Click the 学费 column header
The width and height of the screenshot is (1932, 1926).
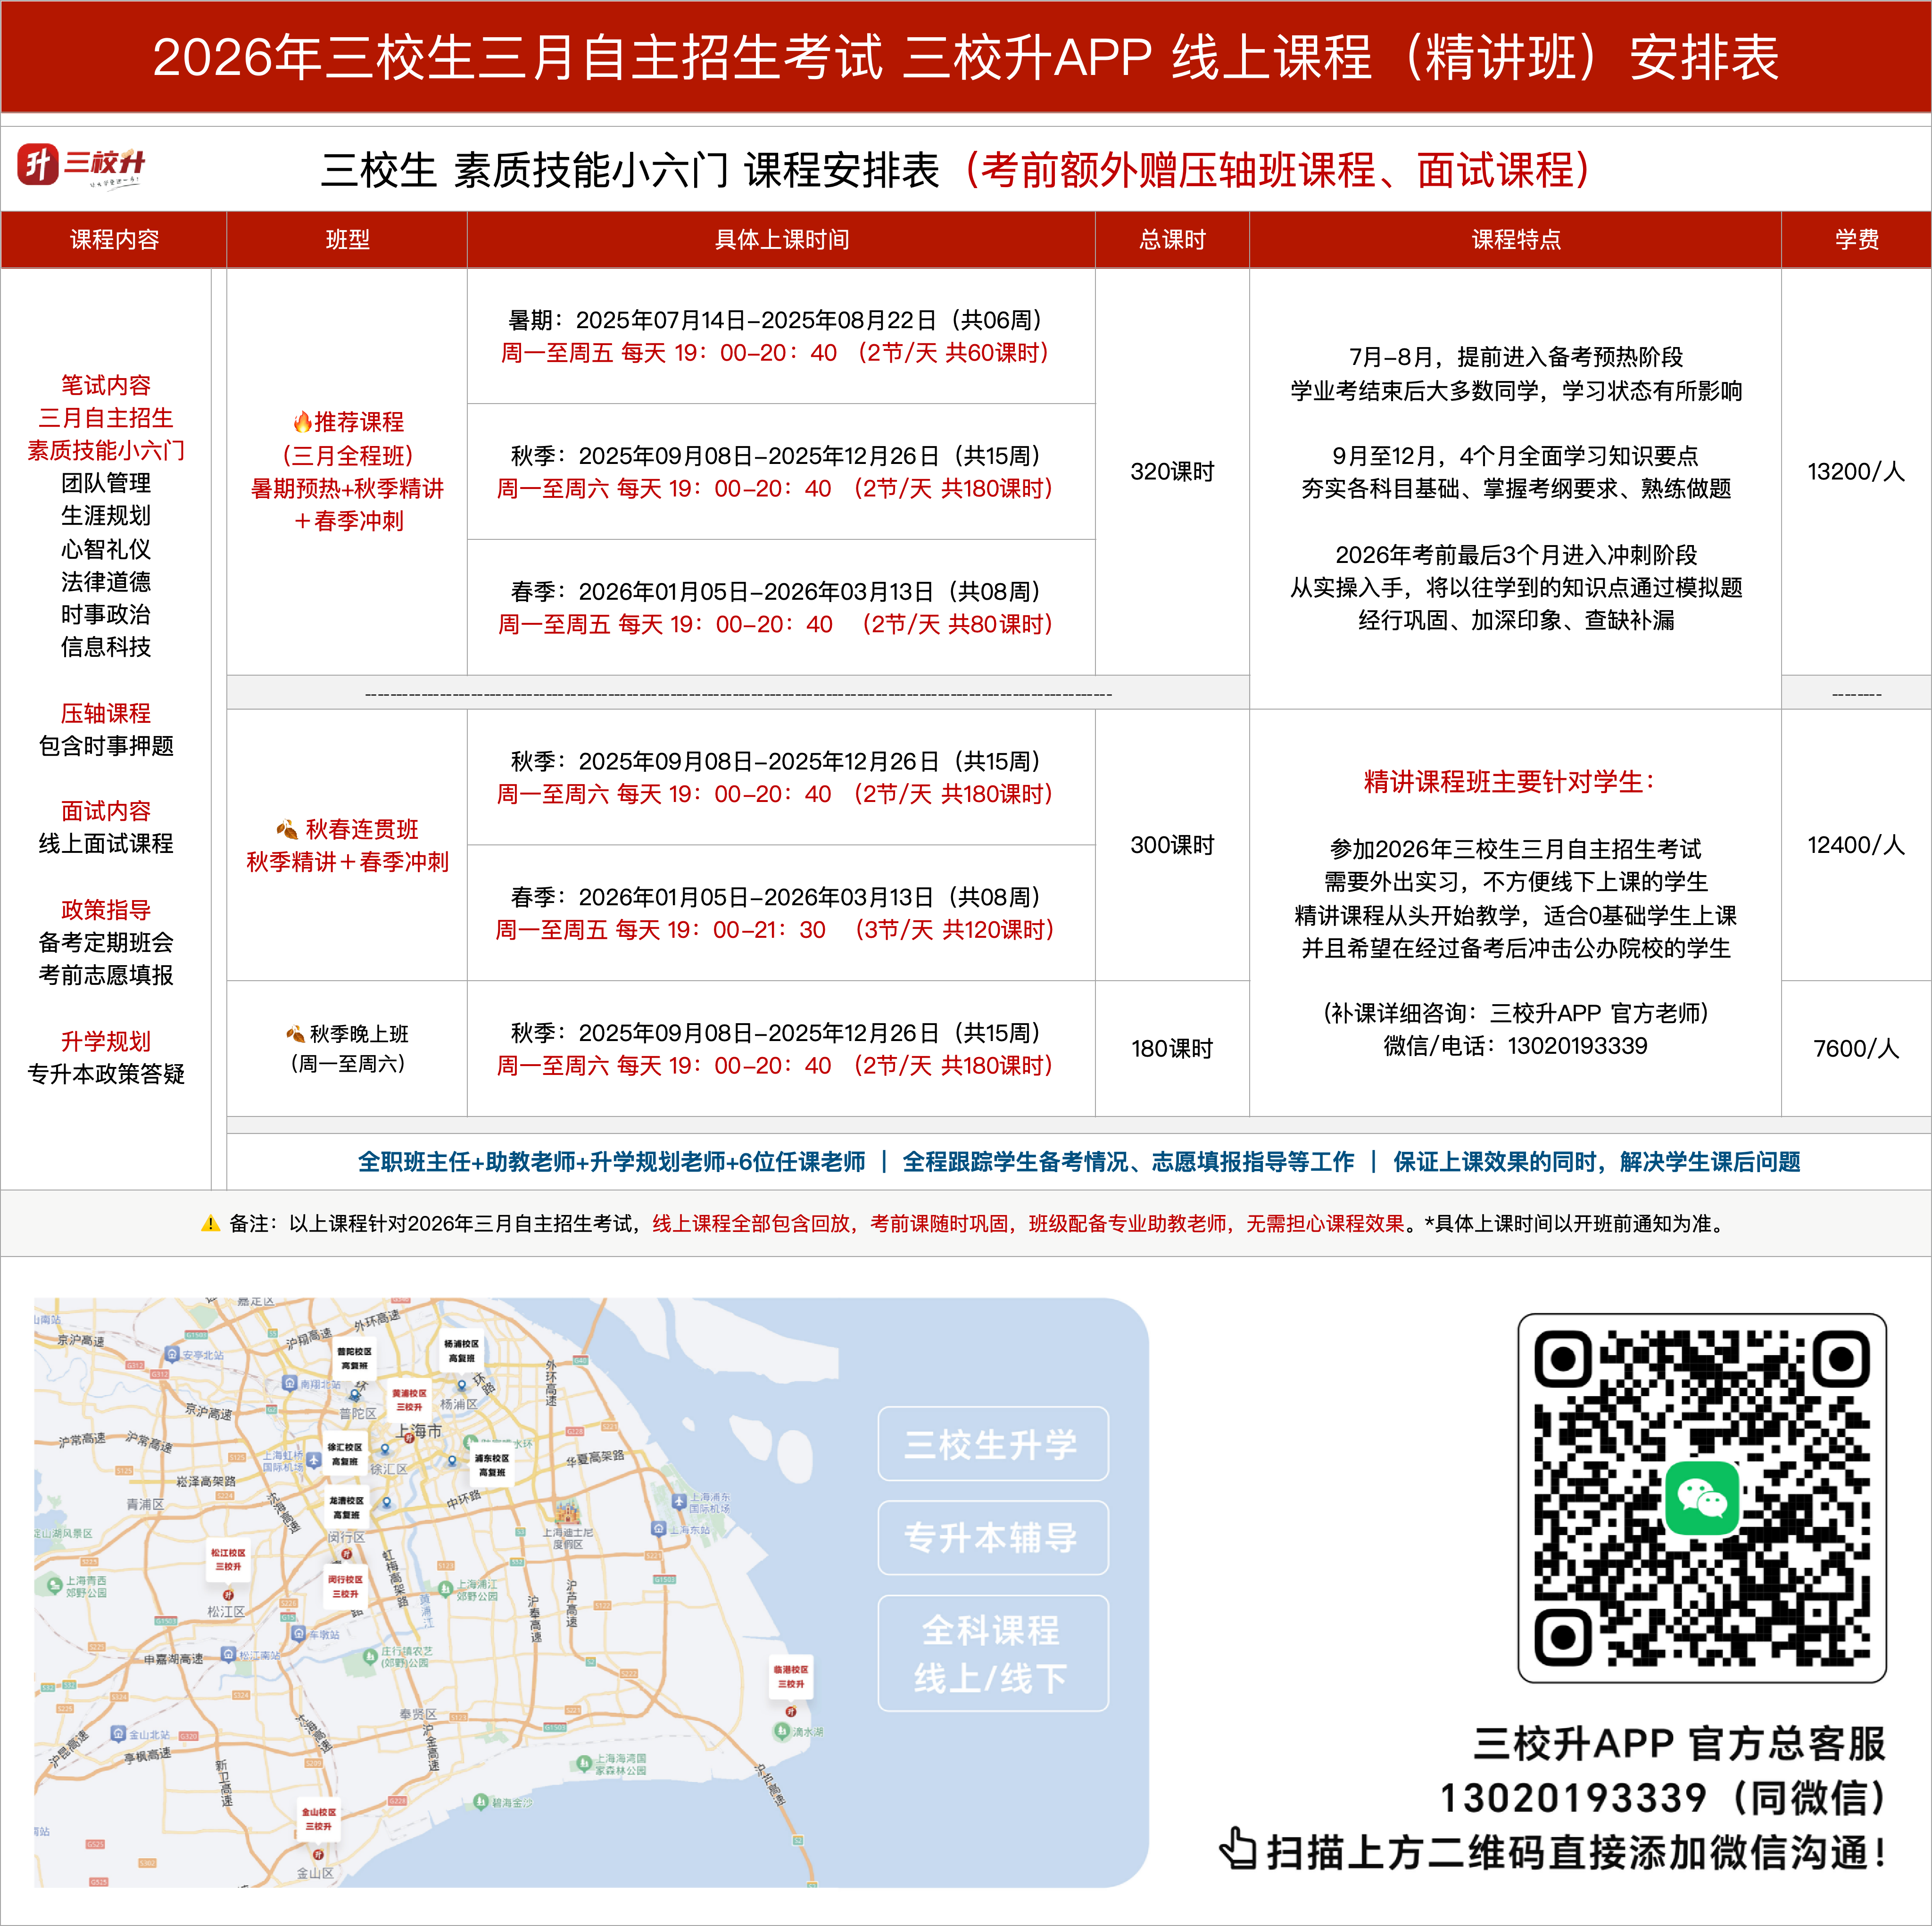coord(1856,240)
